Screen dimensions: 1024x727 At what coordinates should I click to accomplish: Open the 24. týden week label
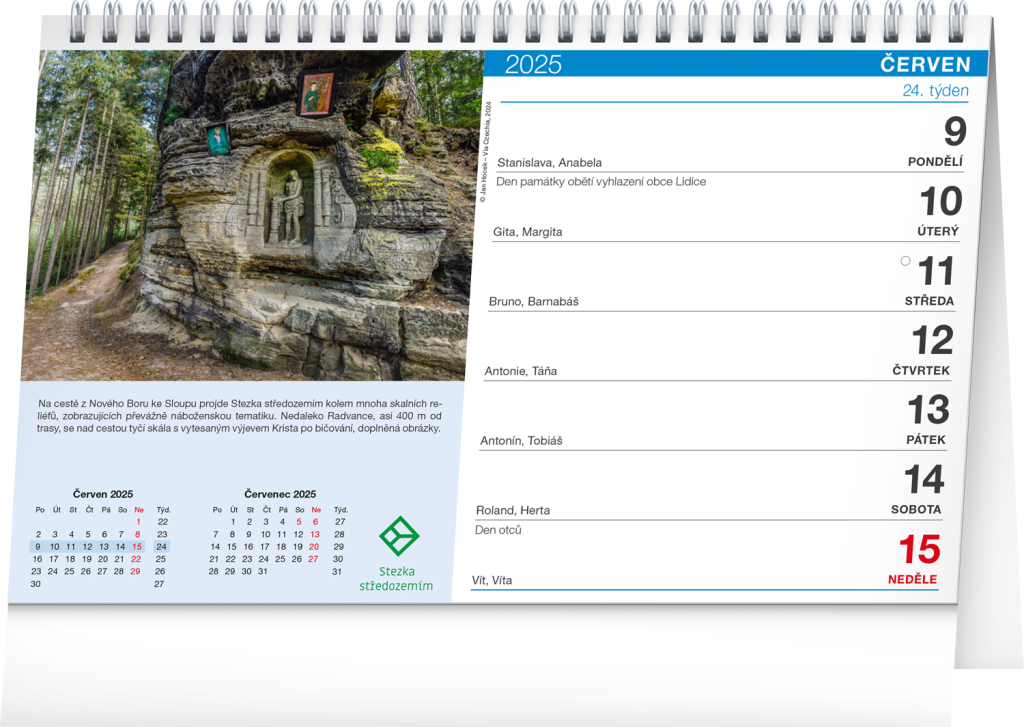click(x=935, y=91)
